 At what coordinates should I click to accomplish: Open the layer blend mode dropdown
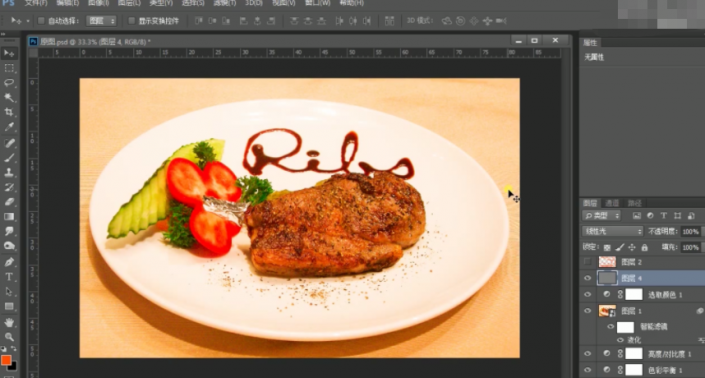coord(613,231)
